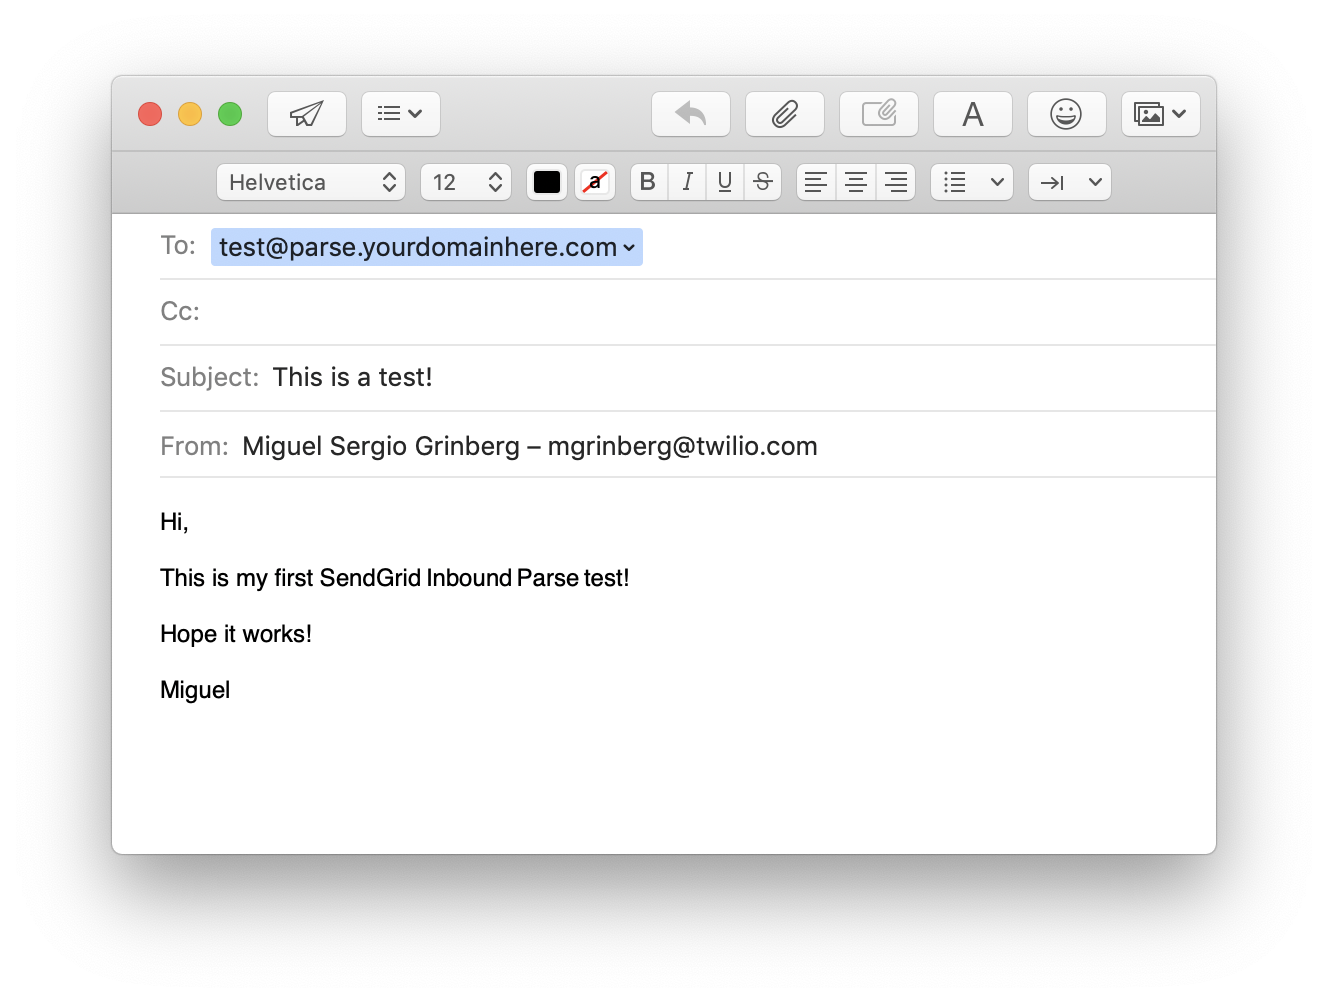Screen dimensions: 1328x1002
Task: Open the emoji picker smiley icon
Action: click(1066, 114)
